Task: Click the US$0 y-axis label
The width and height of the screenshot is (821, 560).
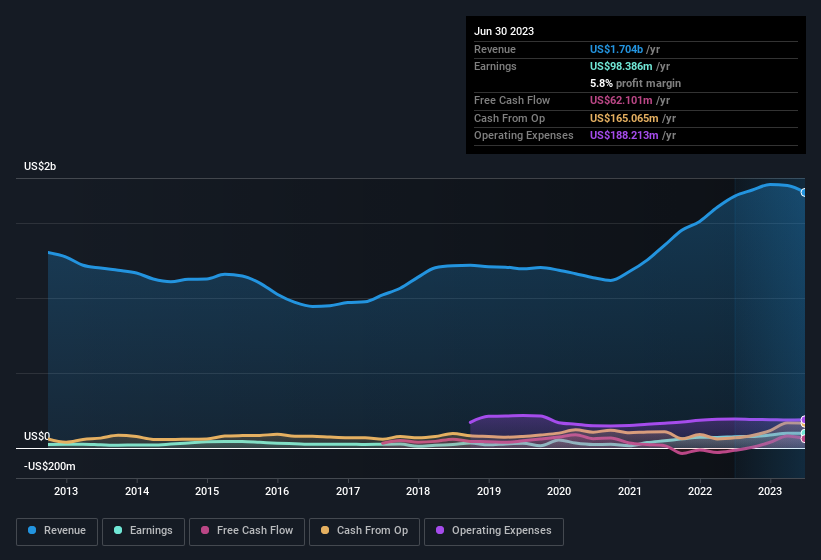Action: 37,436
